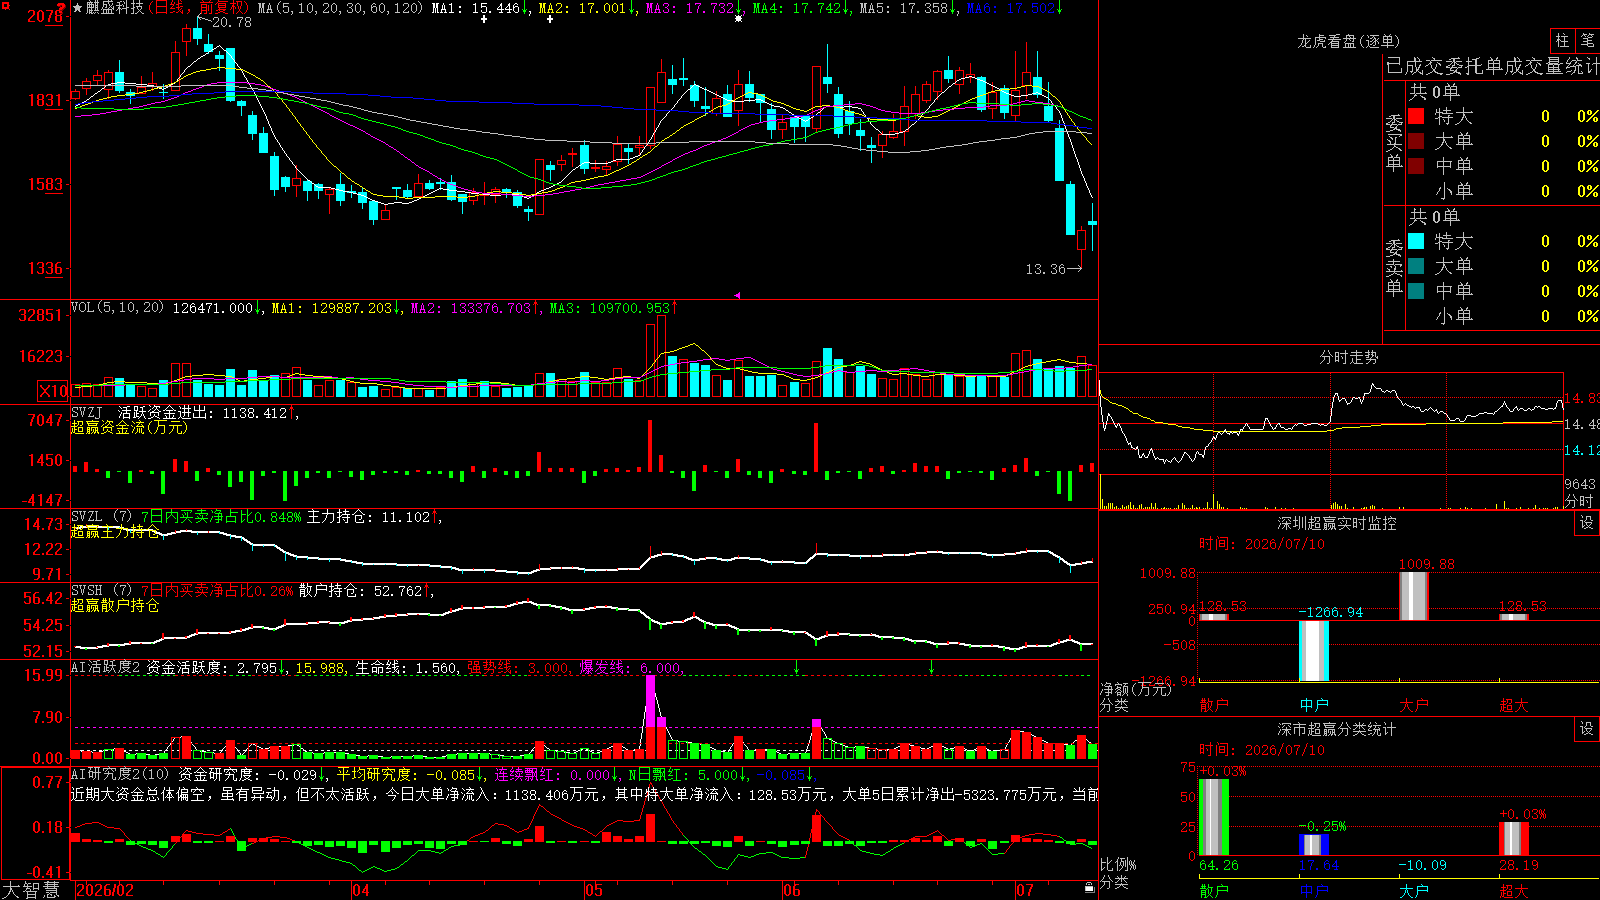Click the star icon beside 麒盛科技
1600x900 pixels.
[x=78, y=8]
